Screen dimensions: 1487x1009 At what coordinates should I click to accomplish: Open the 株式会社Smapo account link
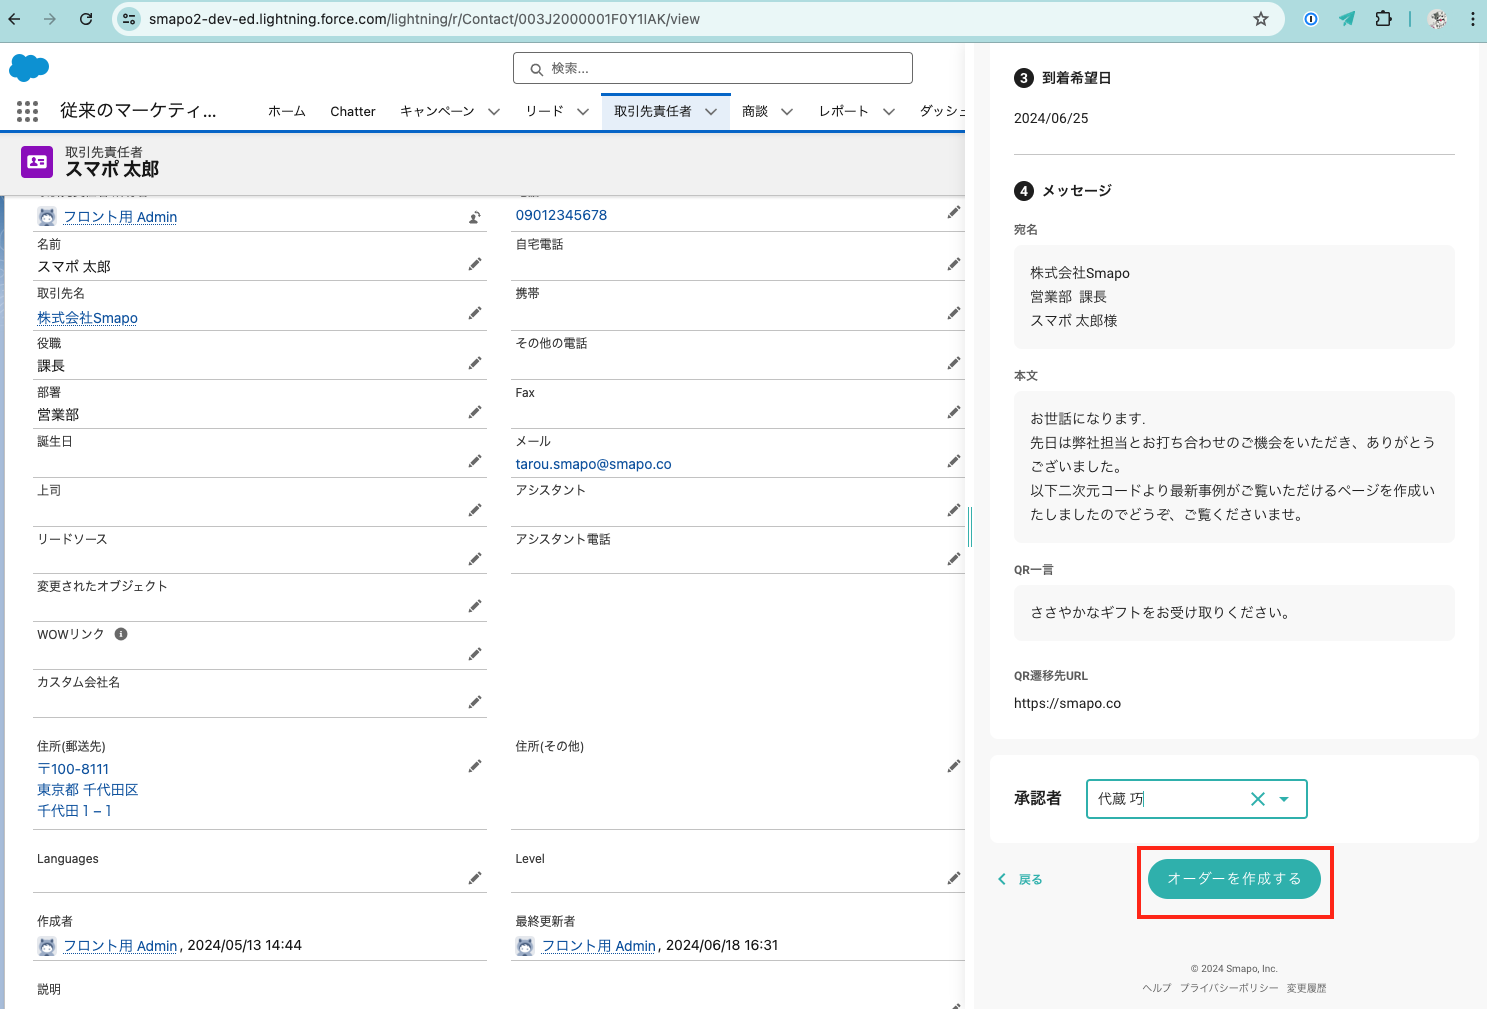coord(87,318)
